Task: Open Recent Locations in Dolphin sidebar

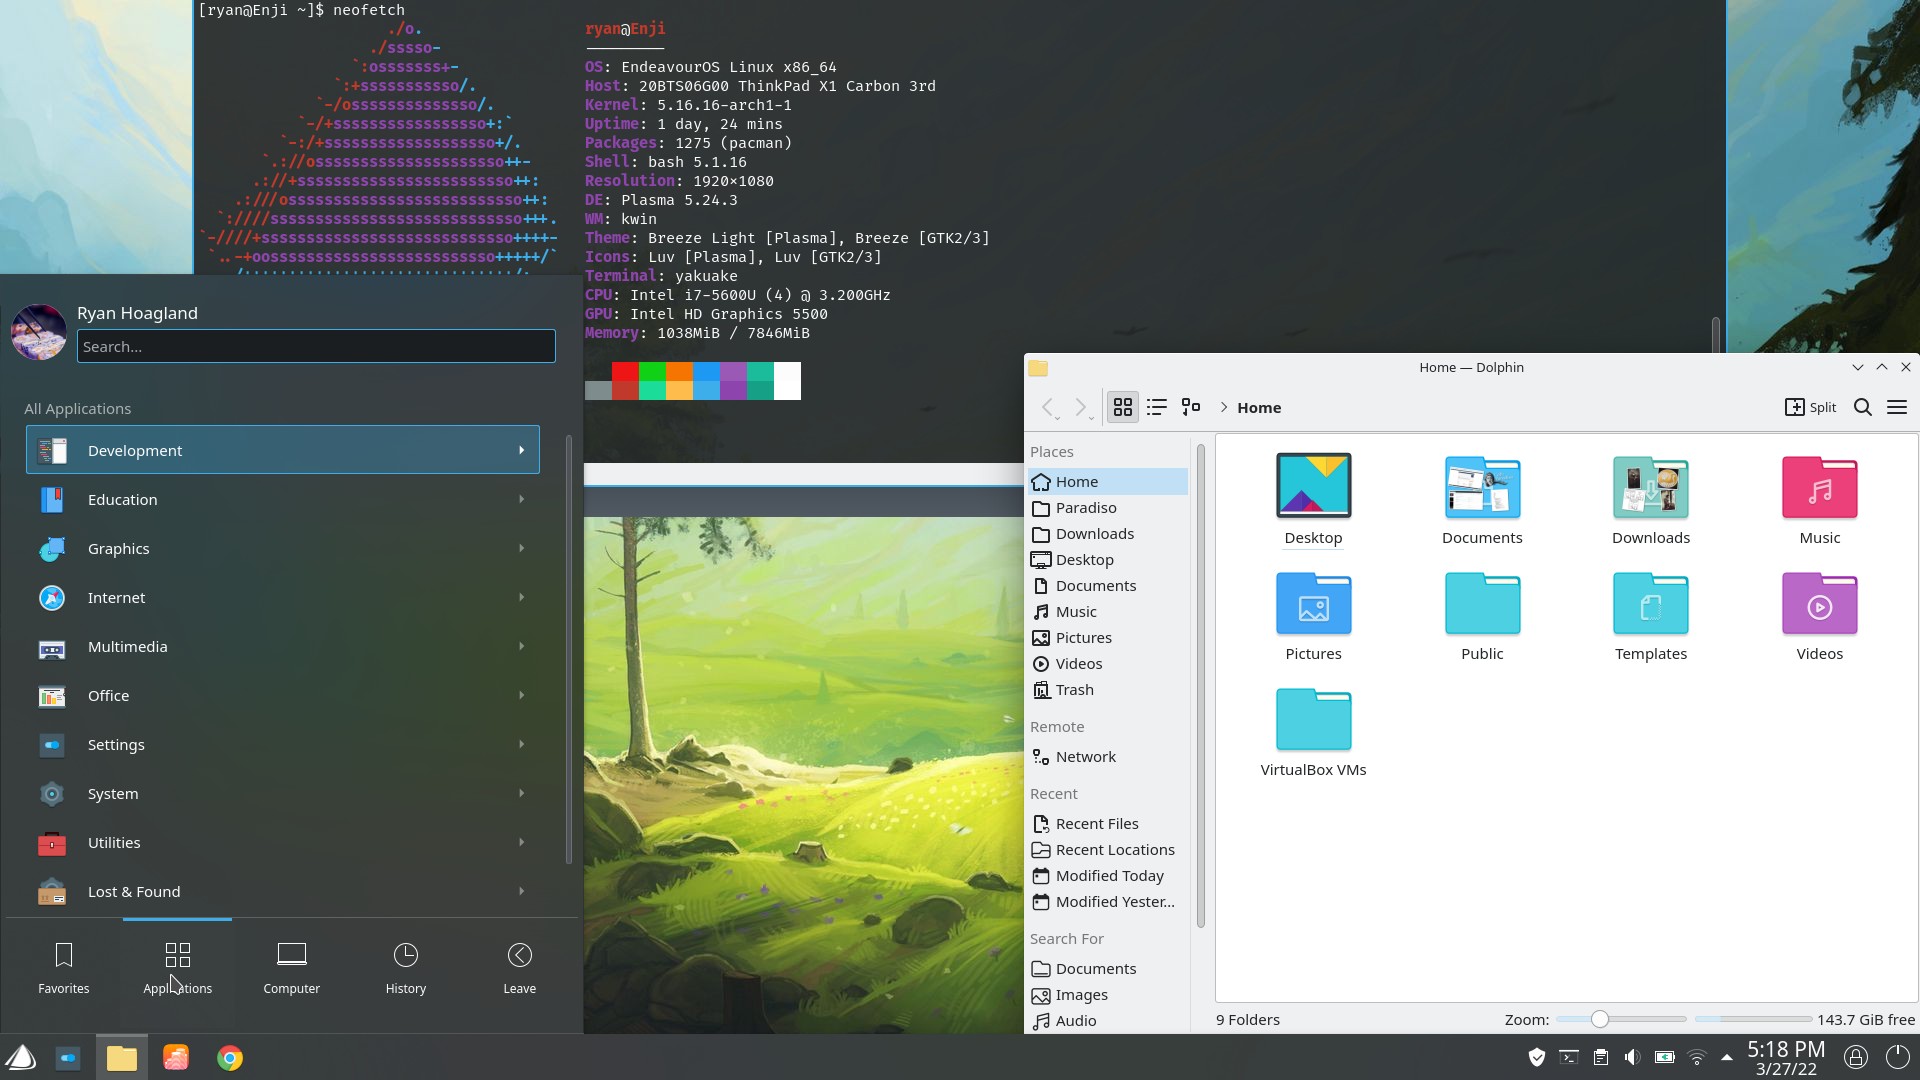Action: point(1108,850)
